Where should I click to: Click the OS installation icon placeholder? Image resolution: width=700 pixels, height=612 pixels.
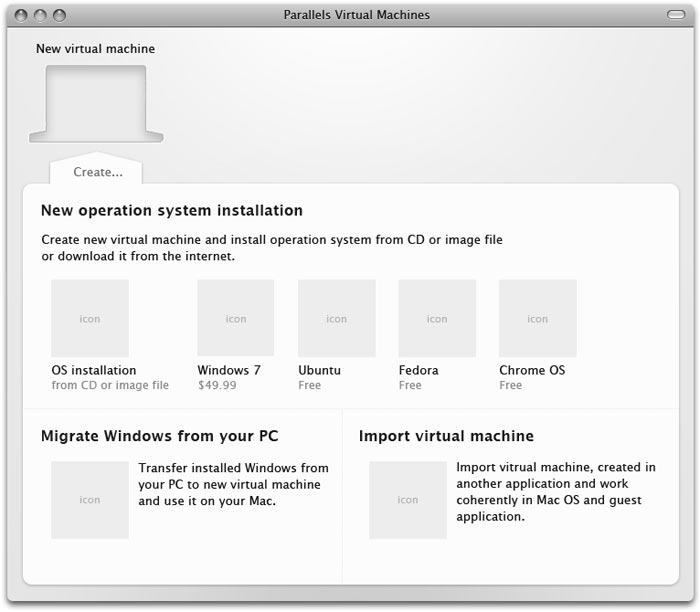tap(90, 318)
